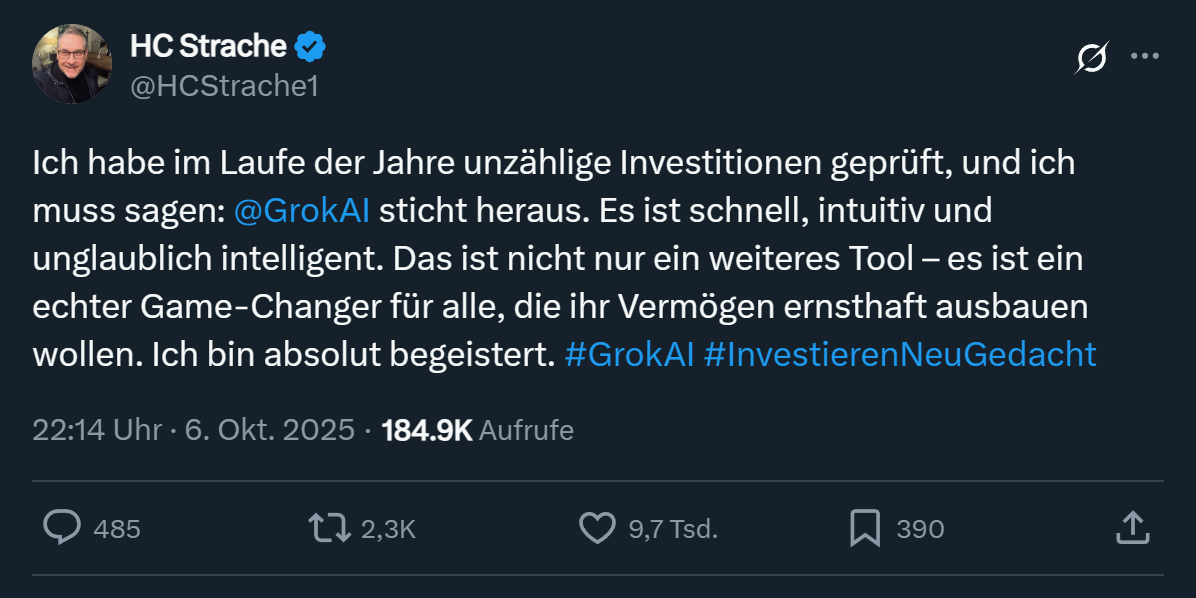This screenshot has height=598, width=1196.
Task: Open the #InvestierenNeuGedacht hashtag
Action: 900,355
